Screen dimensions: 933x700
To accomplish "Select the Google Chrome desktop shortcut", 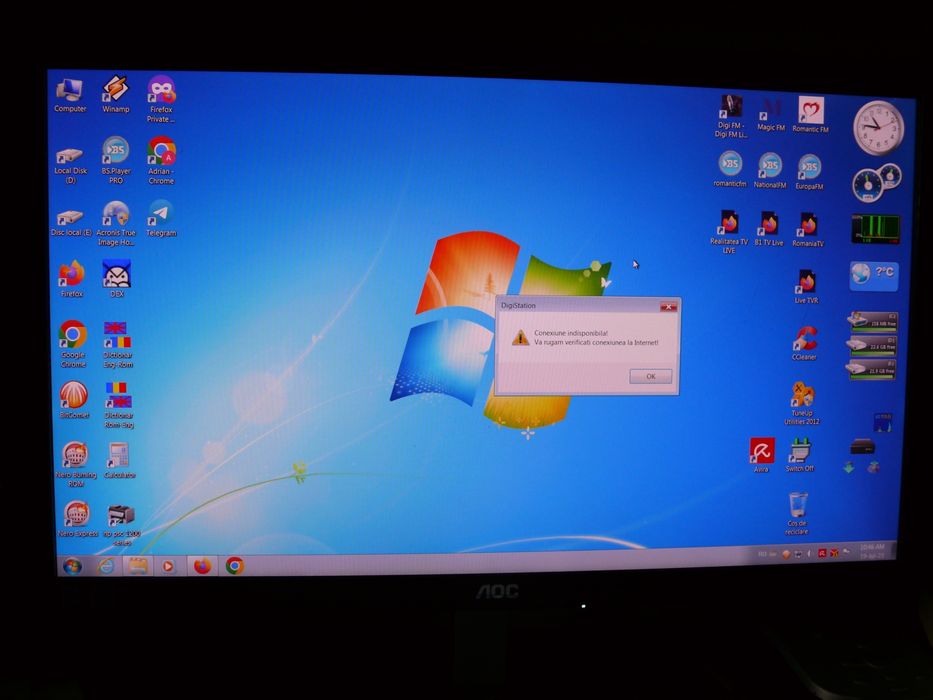I will pyautogui.click(x=73, y=344).
